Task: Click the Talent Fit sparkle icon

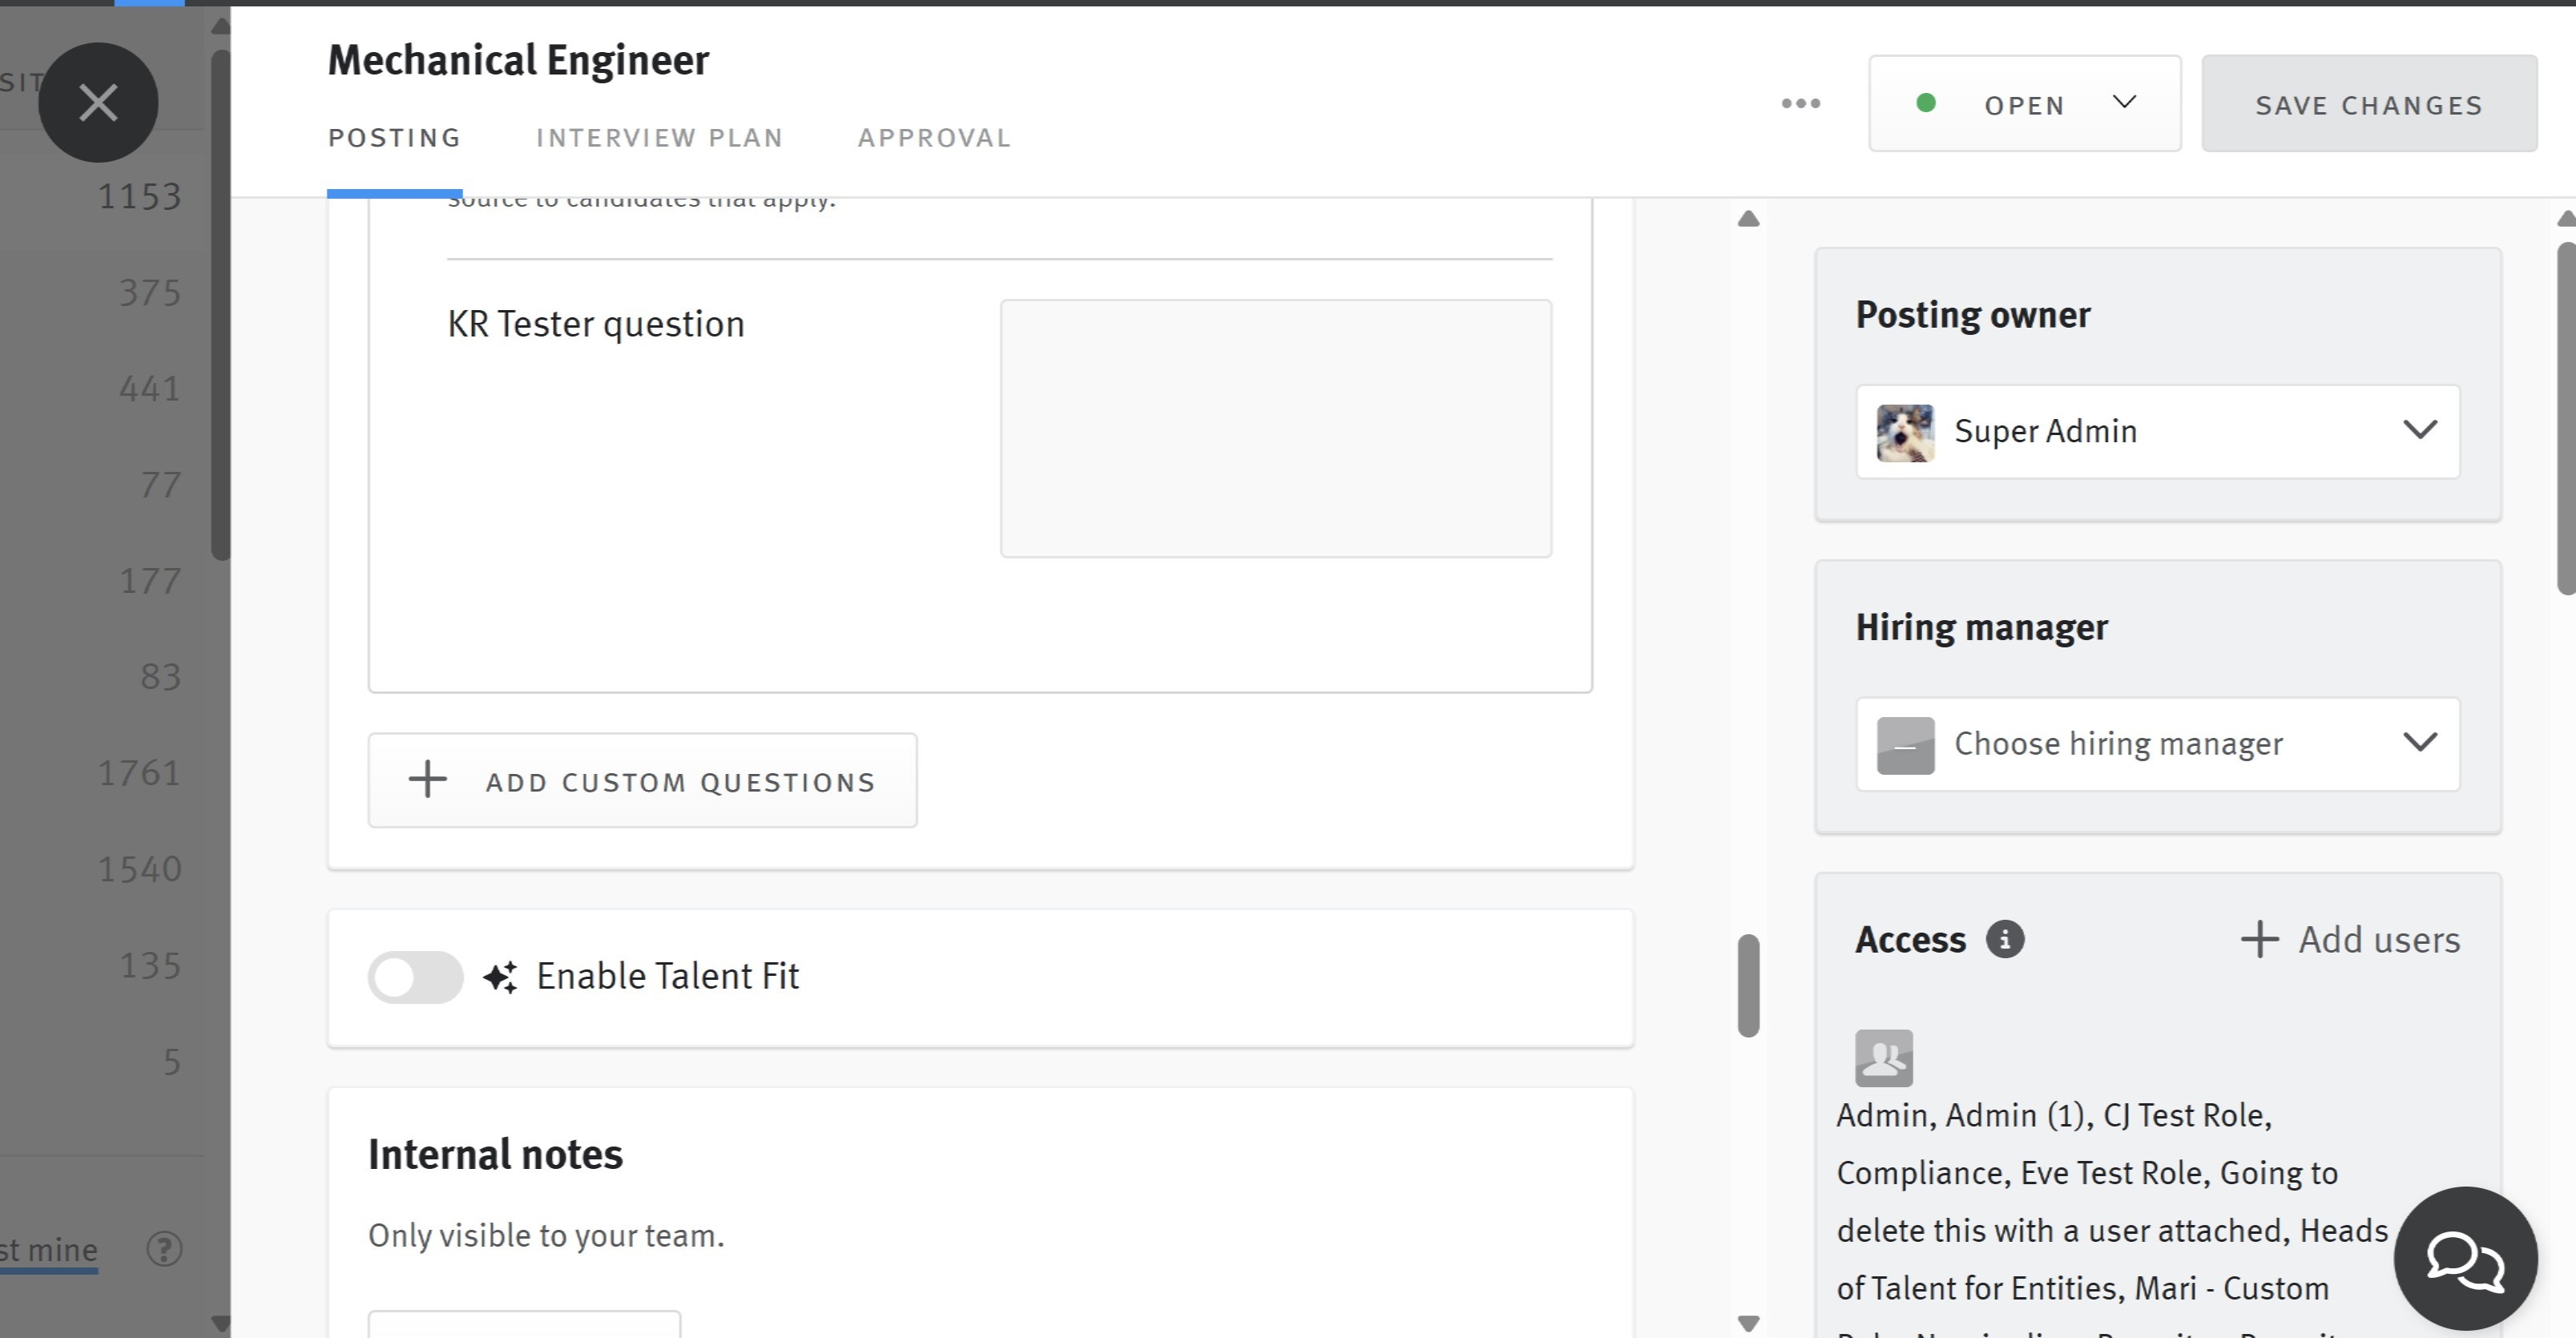Action: click(x=500, y=976)
